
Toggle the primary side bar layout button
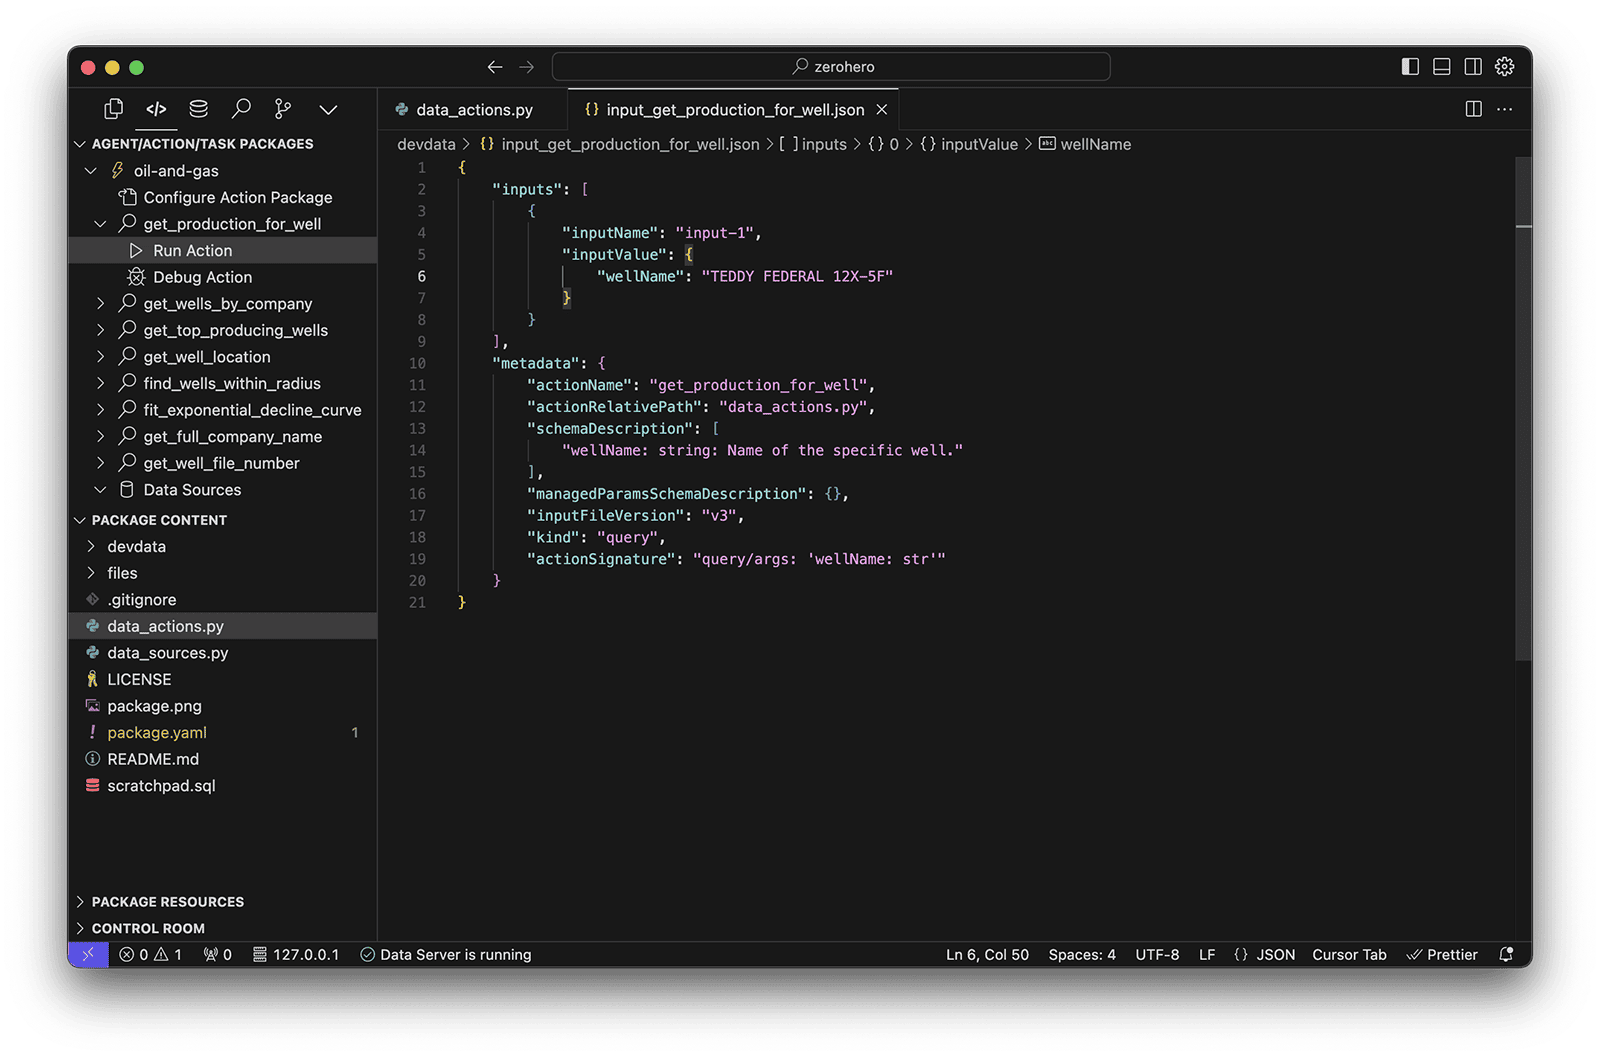(x=1410, y=67)
